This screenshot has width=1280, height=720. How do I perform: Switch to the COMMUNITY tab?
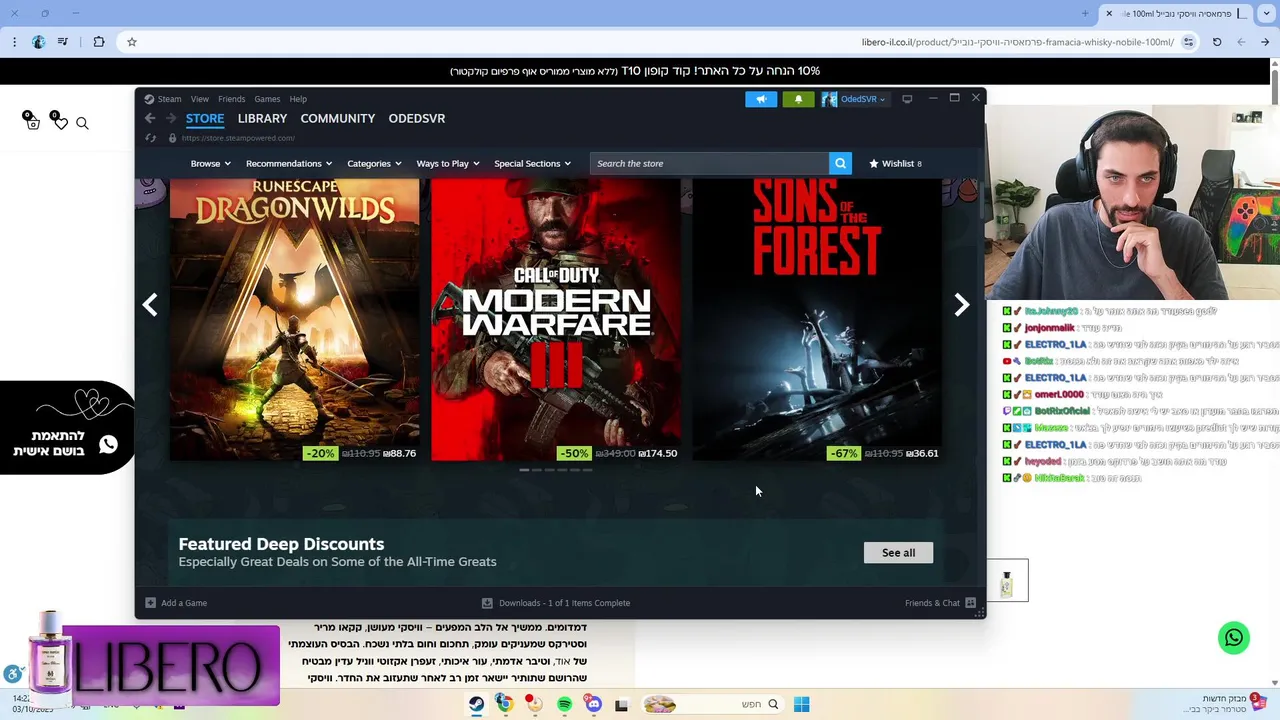click(x=338, y=118)
